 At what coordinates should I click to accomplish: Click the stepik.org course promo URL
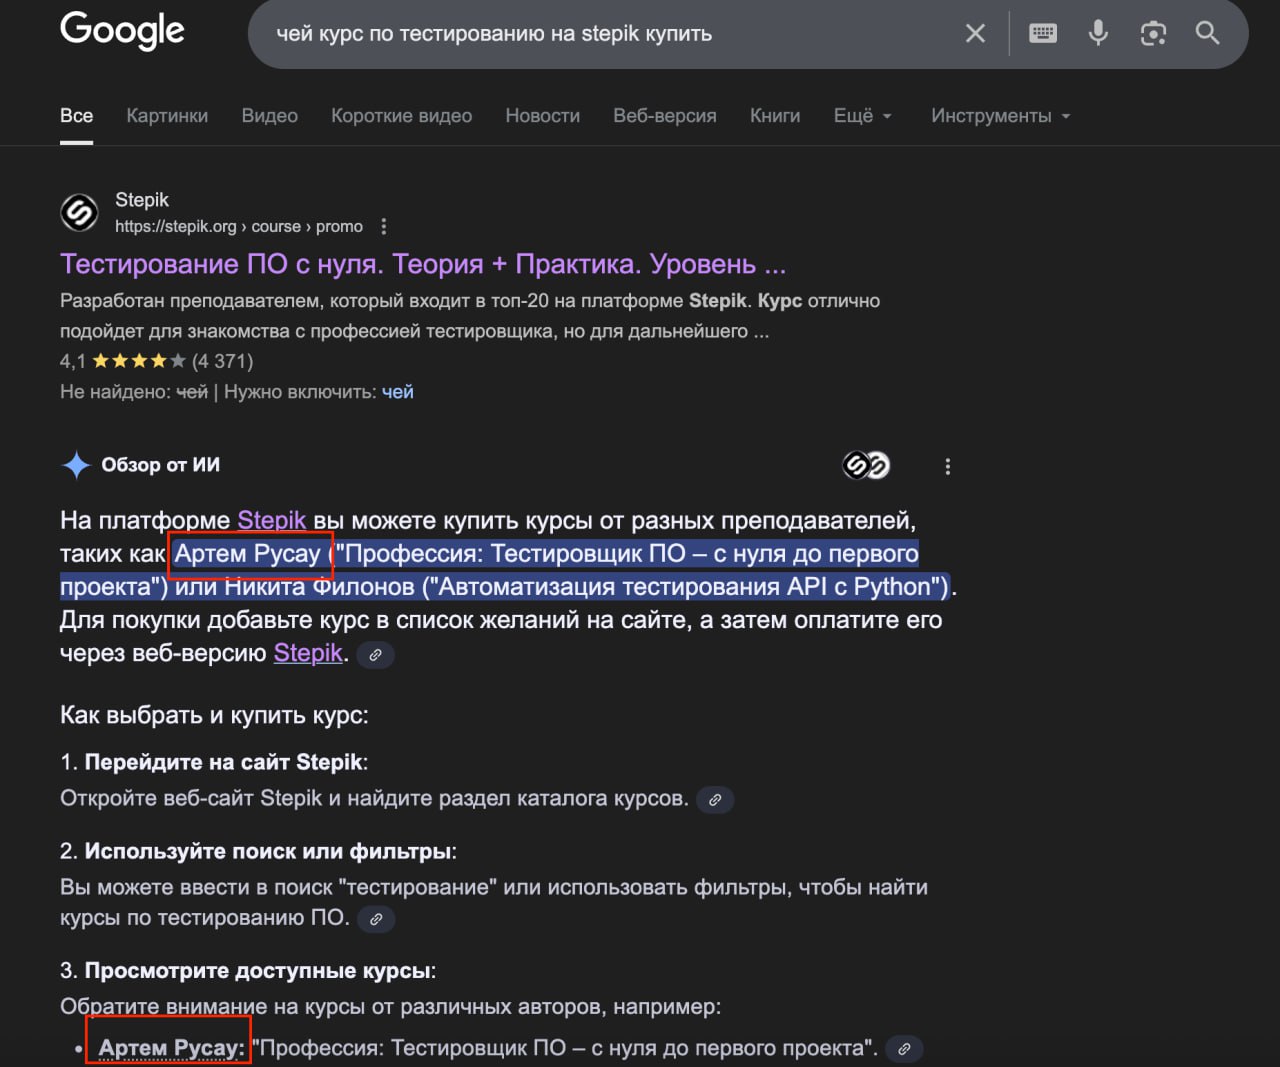pos(239,227)
